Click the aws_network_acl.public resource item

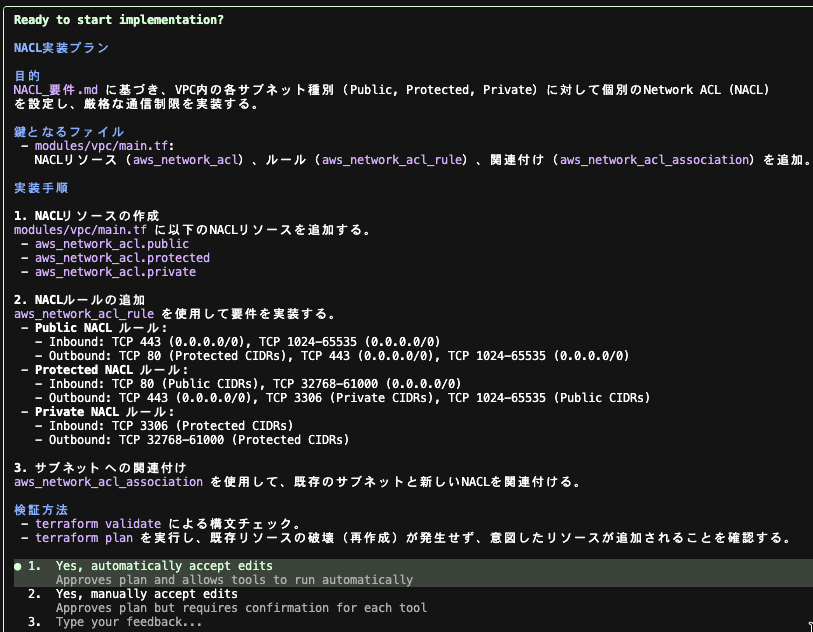click(111, 244)
